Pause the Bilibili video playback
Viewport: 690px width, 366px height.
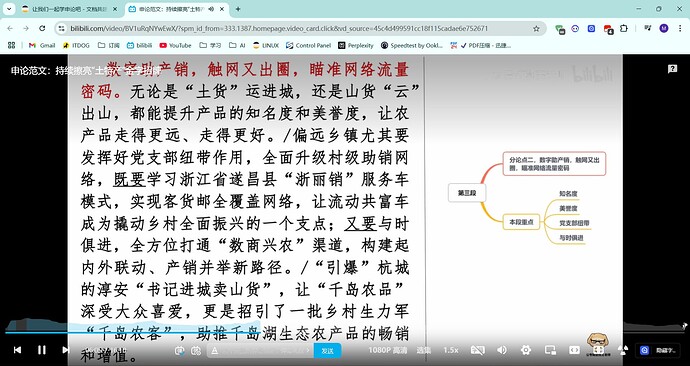point(42,350)
